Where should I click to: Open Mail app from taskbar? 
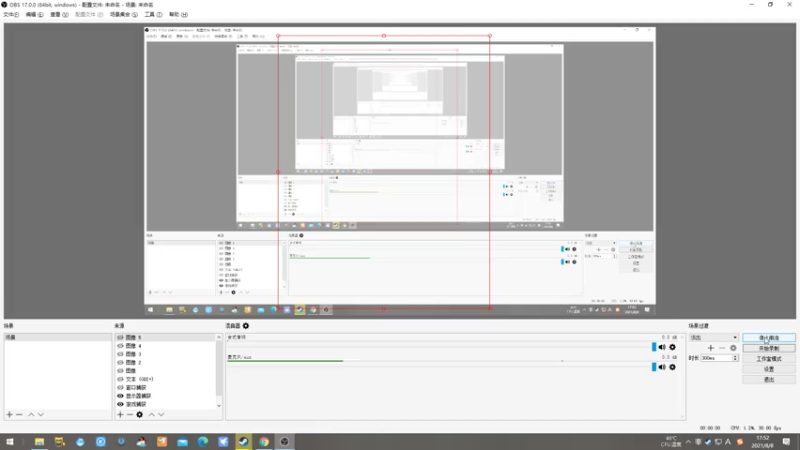tap(182, 442)
